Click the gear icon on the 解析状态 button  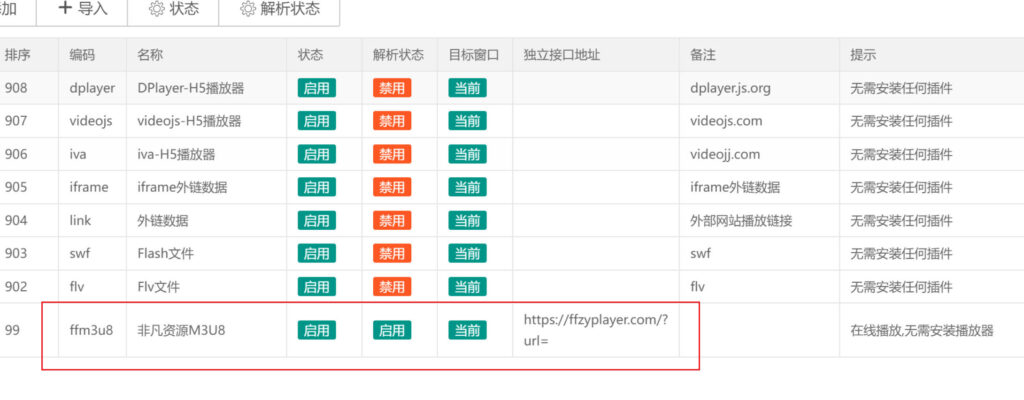(x=248, y=9)
